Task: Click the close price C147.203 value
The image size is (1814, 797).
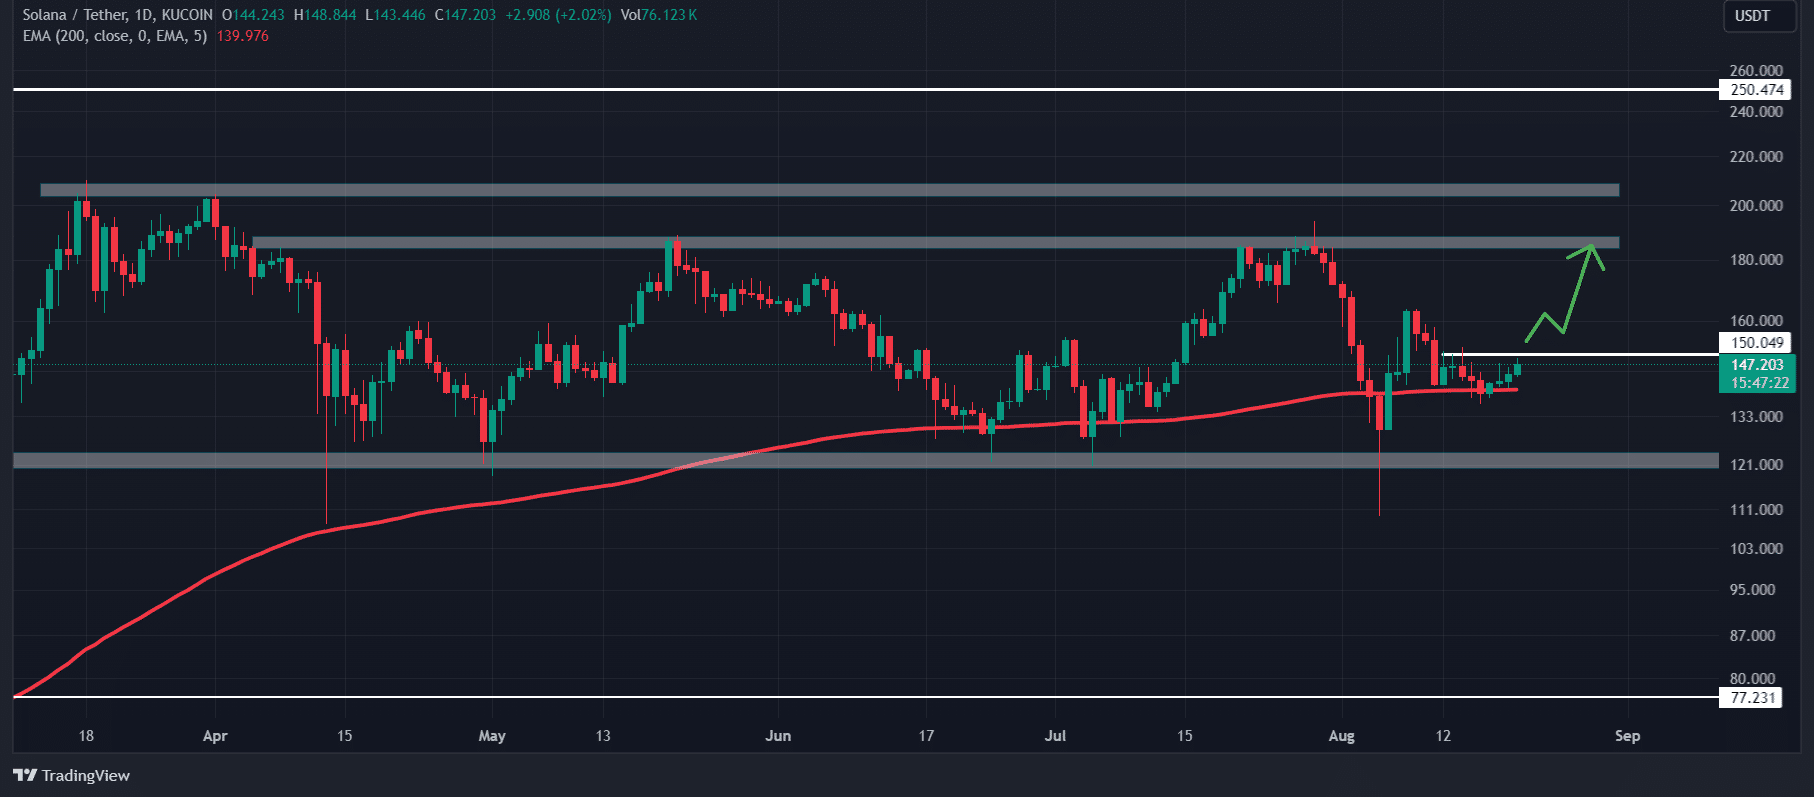Action: [465, 15]
